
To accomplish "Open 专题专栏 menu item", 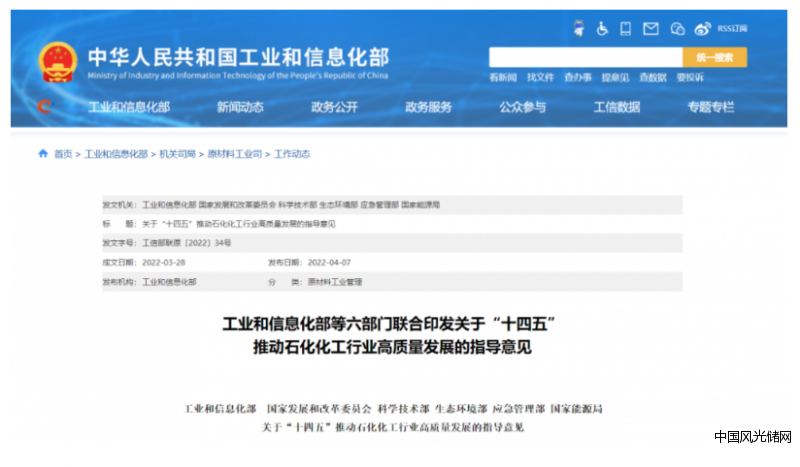I will pyautogui.click(x=711, y=107).
